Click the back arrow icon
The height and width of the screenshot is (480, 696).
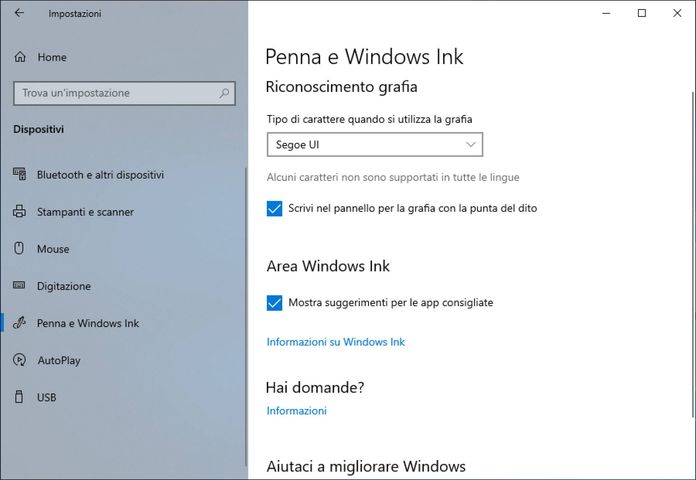[x=19, y=13]
